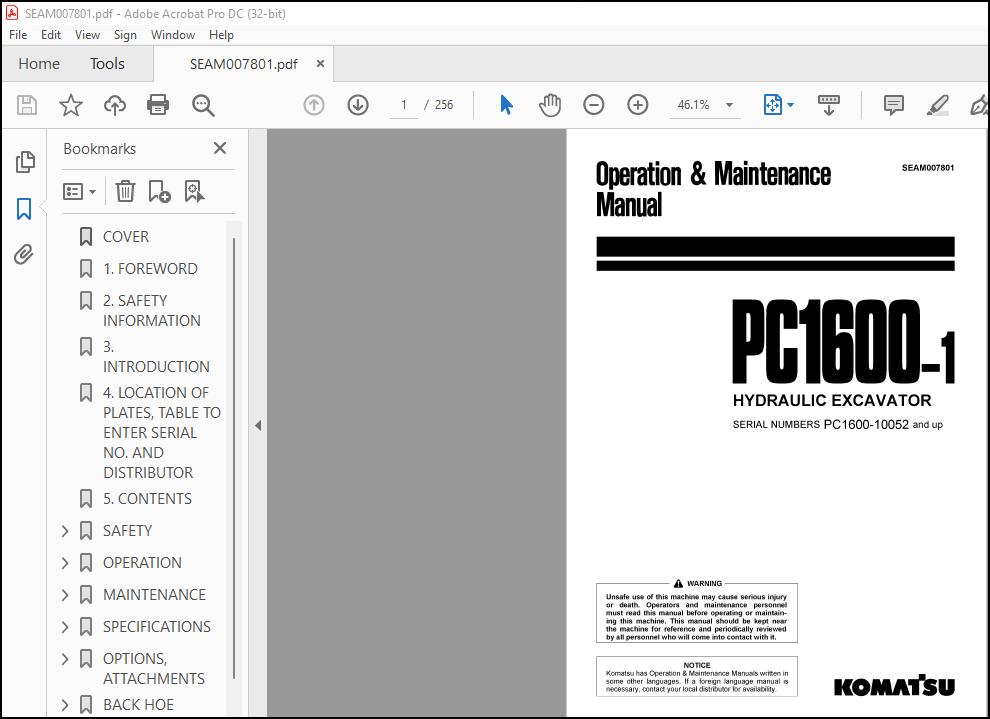Open the Window menu
Screen dimensions: 990x719
(x=172, y=35)
